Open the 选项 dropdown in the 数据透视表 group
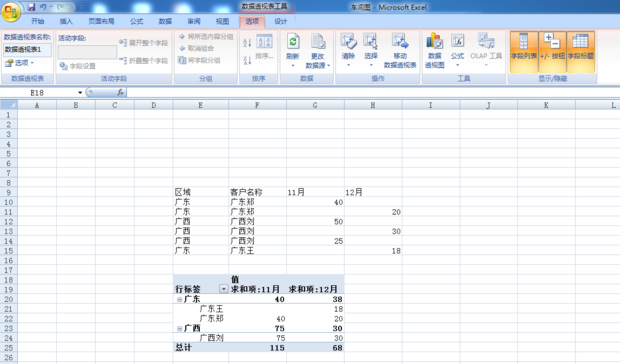Screen dimensions: 620x364 pyautogui.click(x=19, y=63)
